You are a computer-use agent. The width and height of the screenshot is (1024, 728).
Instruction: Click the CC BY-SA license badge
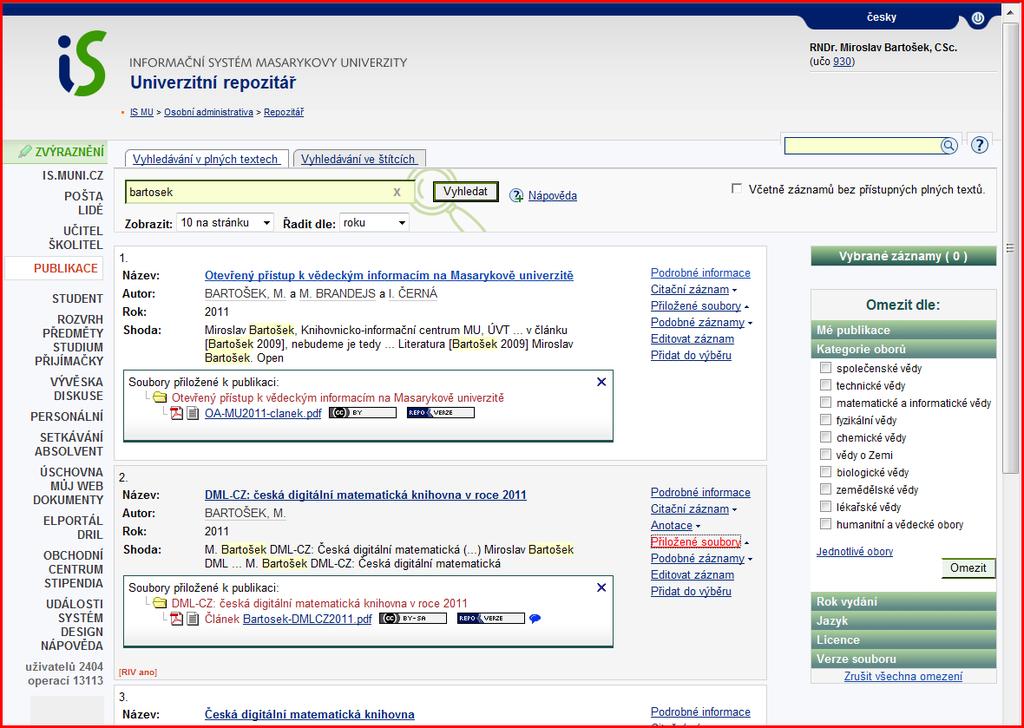[x=413, y=618]
